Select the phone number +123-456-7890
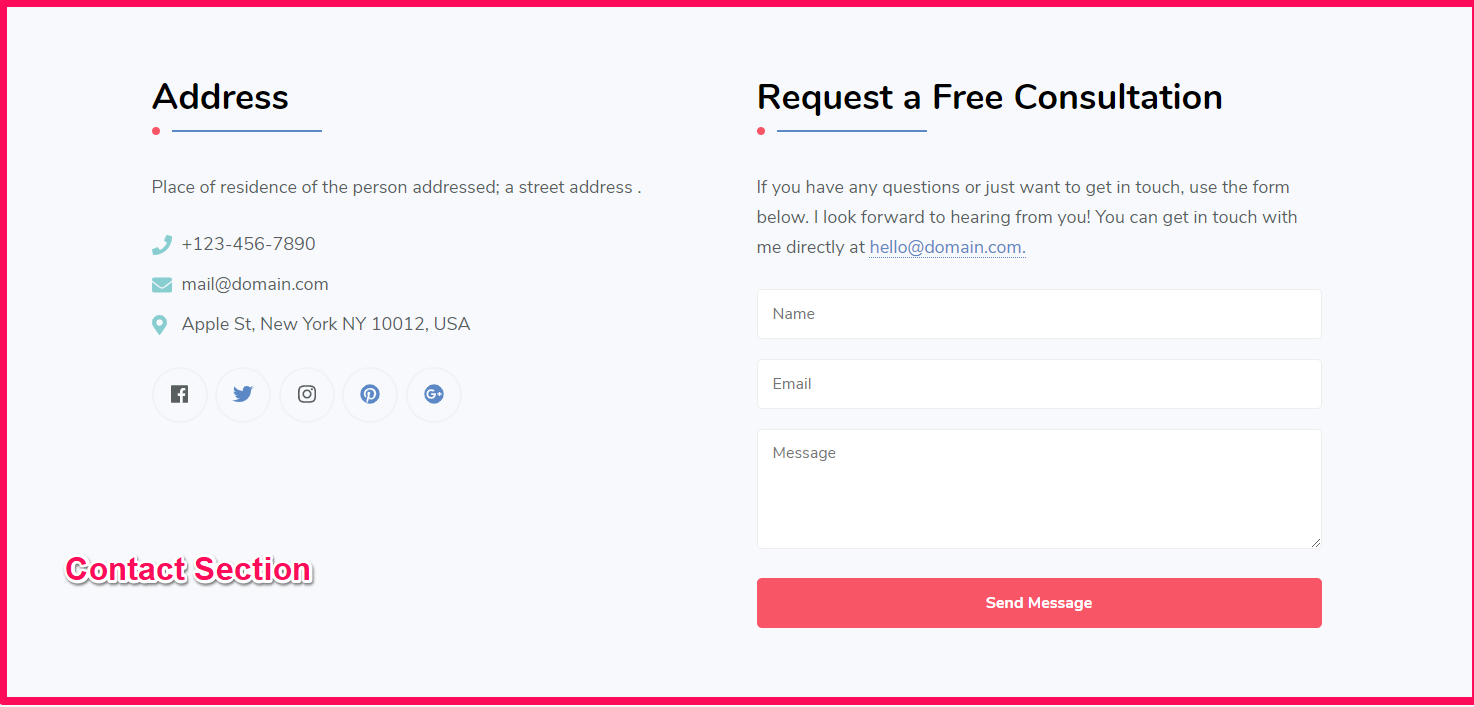The height and width of the screenshot is (707, 1474). click(x=249, y=244)
